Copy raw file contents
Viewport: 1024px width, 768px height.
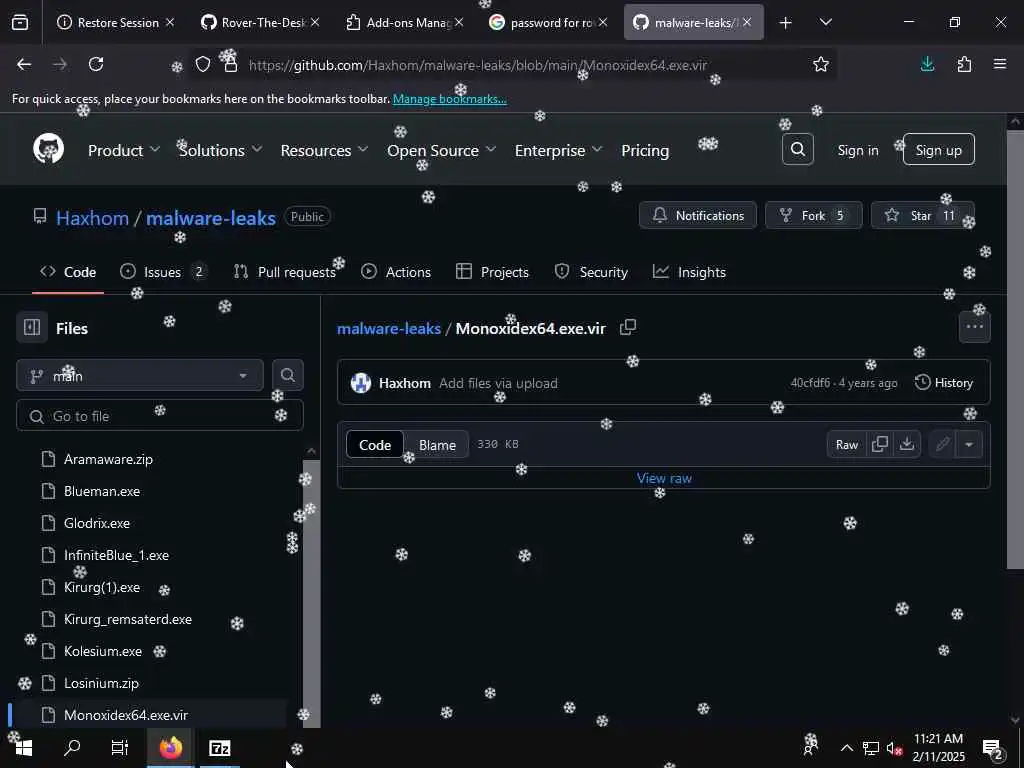(x=880, y=444)
